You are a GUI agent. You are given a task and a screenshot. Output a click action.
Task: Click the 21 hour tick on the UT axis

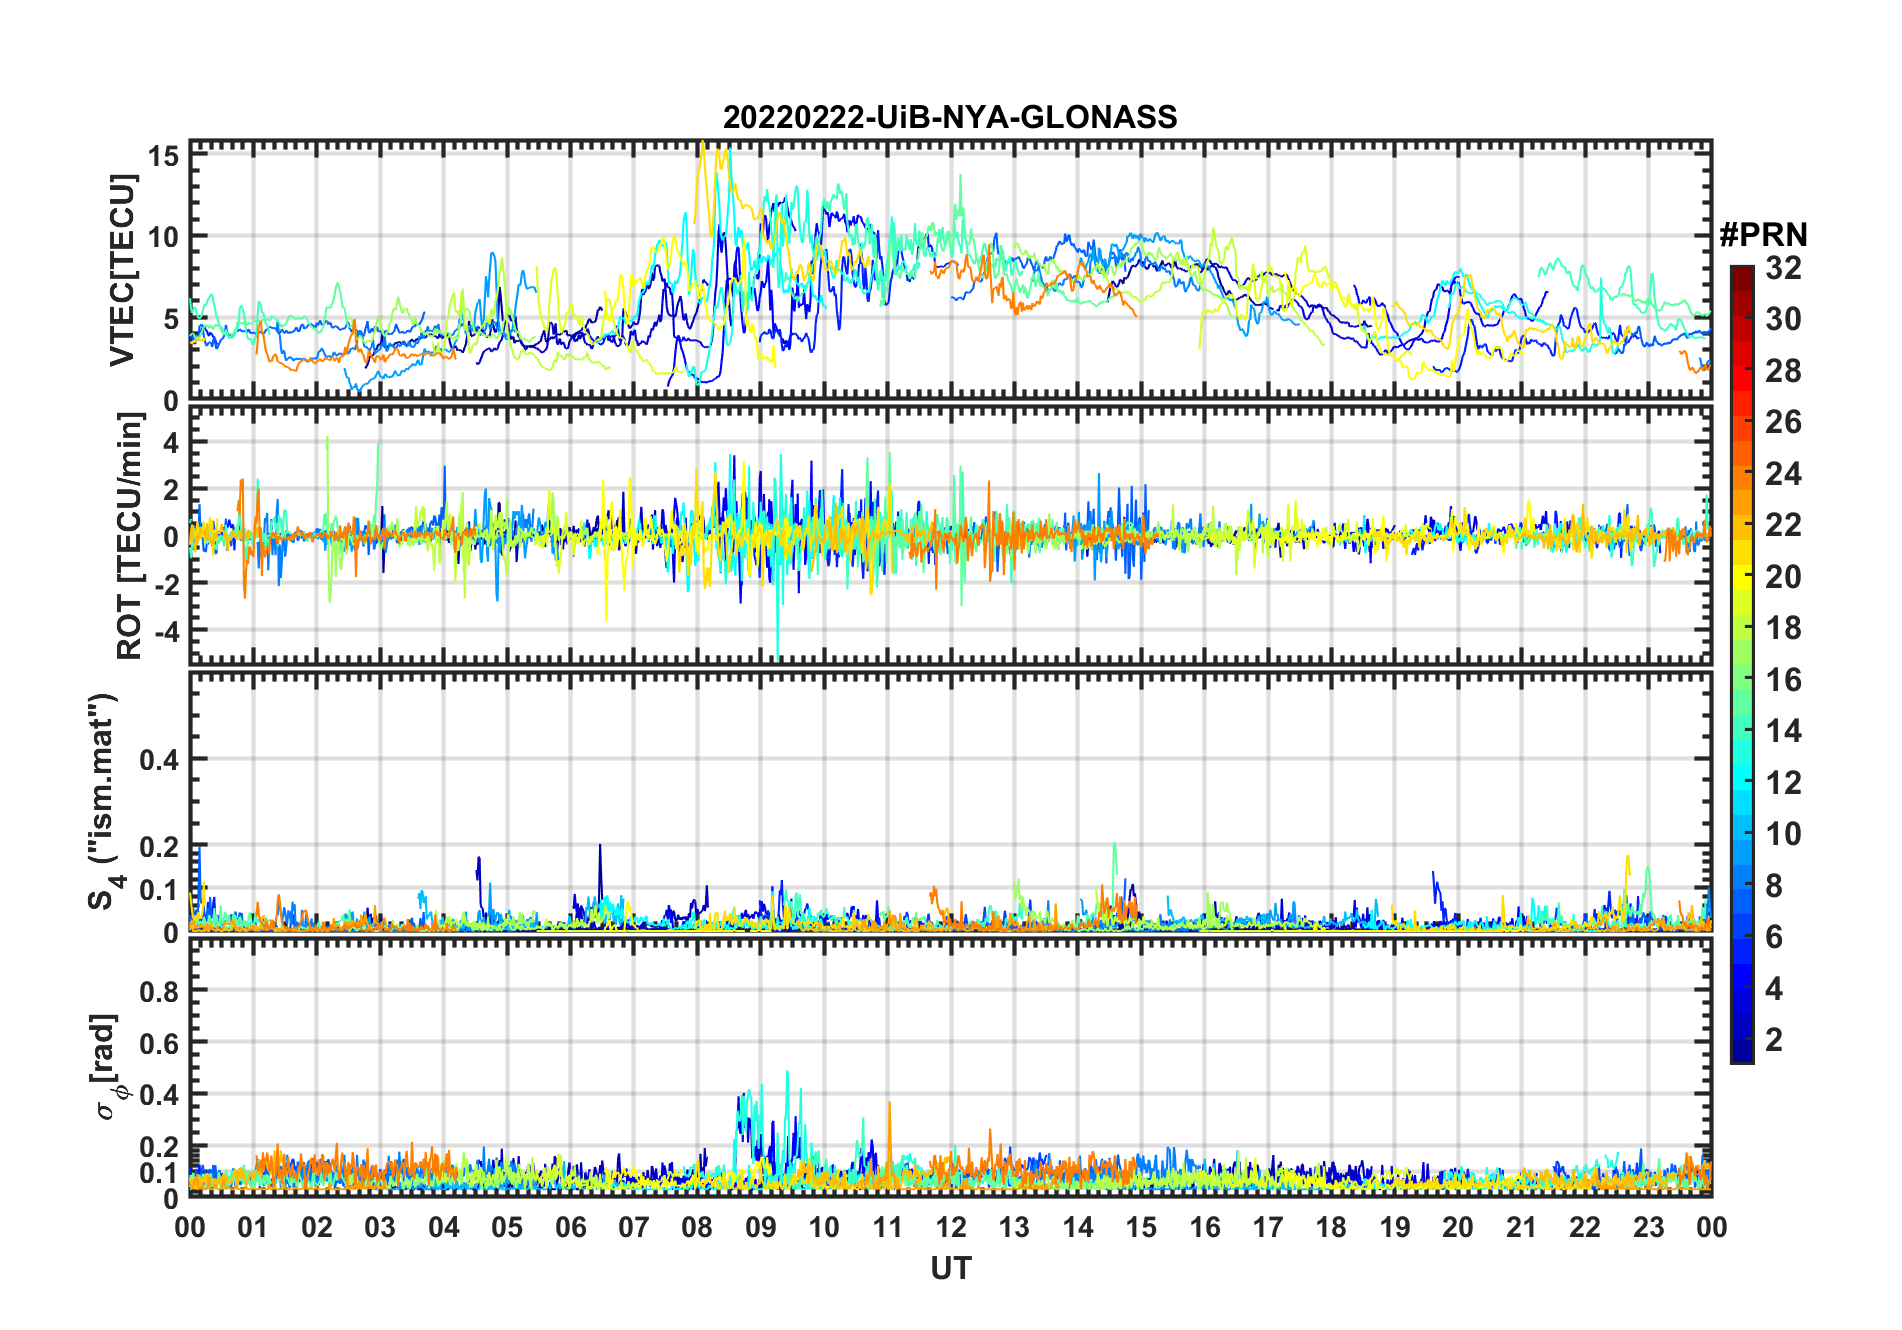coord(1522,1228)
